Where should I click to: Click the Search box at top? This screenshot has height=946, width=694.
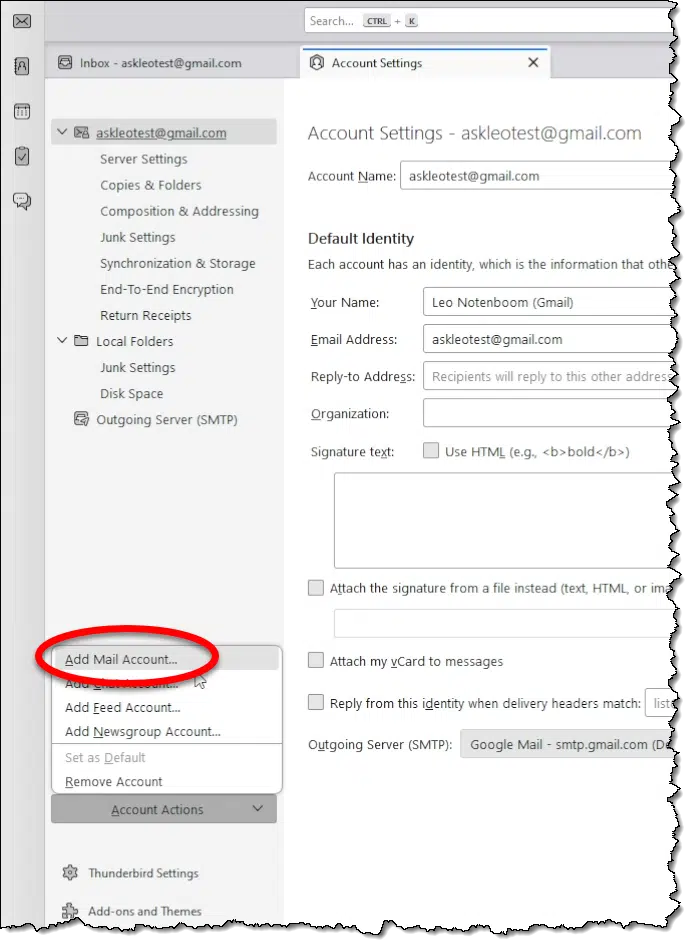coord(487,21)
